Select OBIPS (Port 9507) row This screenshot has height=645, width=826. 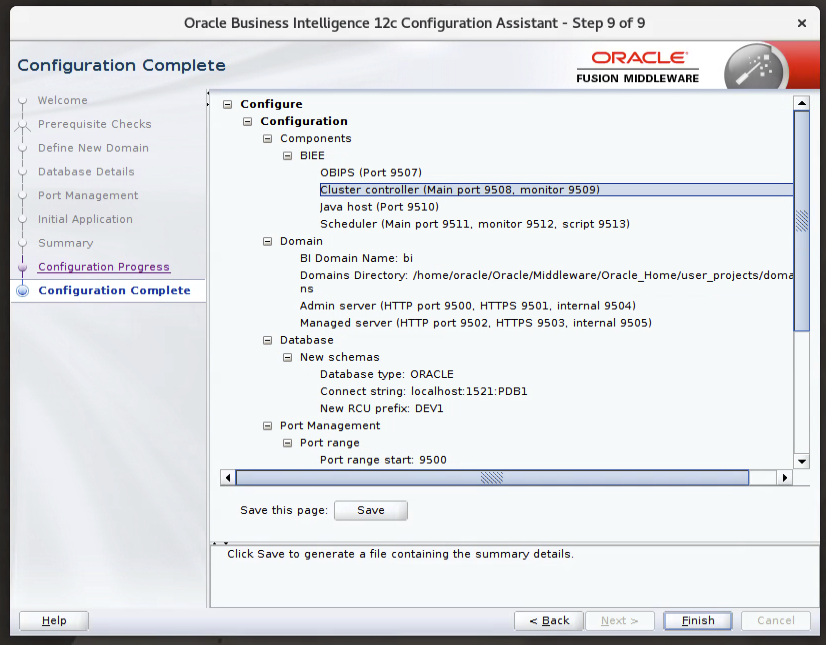[371, 173]
